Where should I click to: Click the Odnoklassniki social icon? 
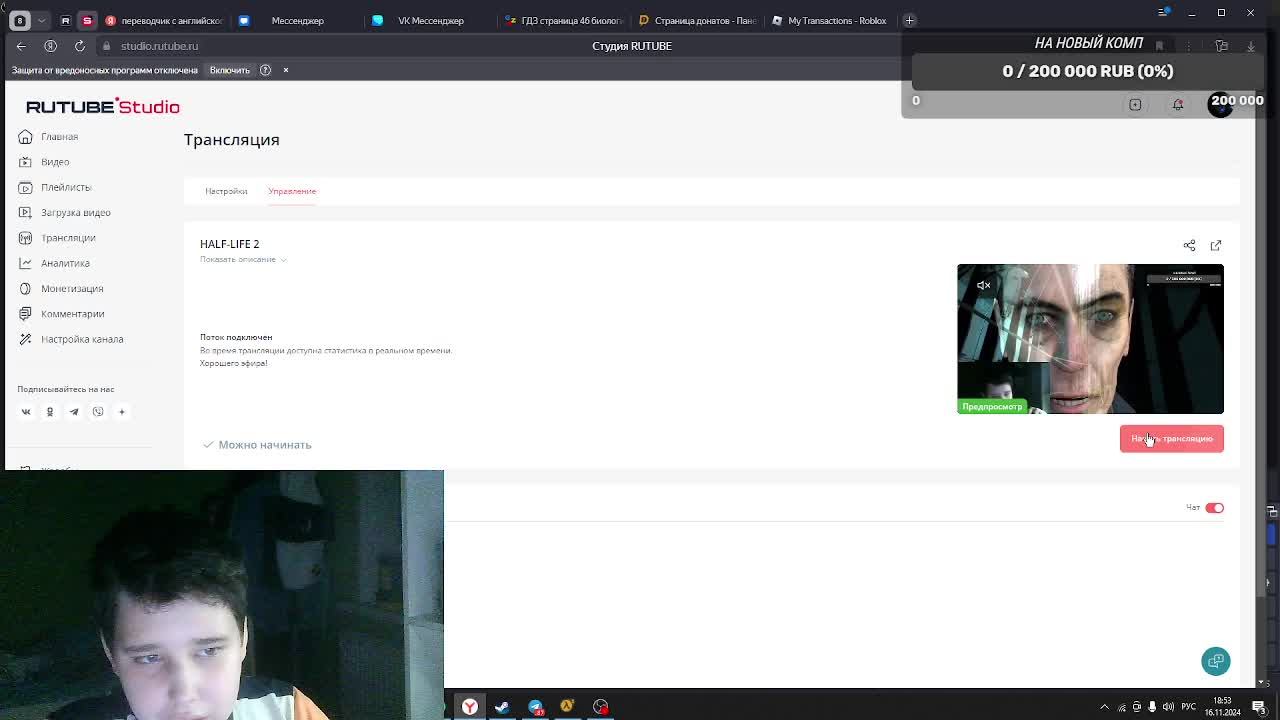50,412
